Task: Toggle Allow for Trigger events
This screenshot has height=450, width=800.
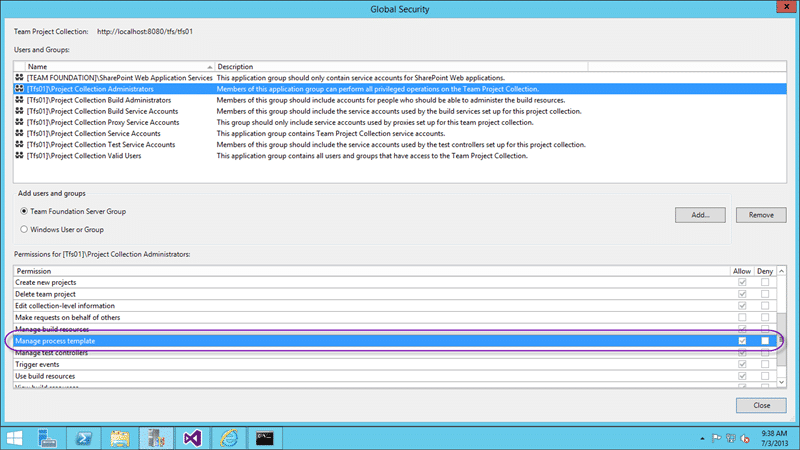Action: pos(742,364)
